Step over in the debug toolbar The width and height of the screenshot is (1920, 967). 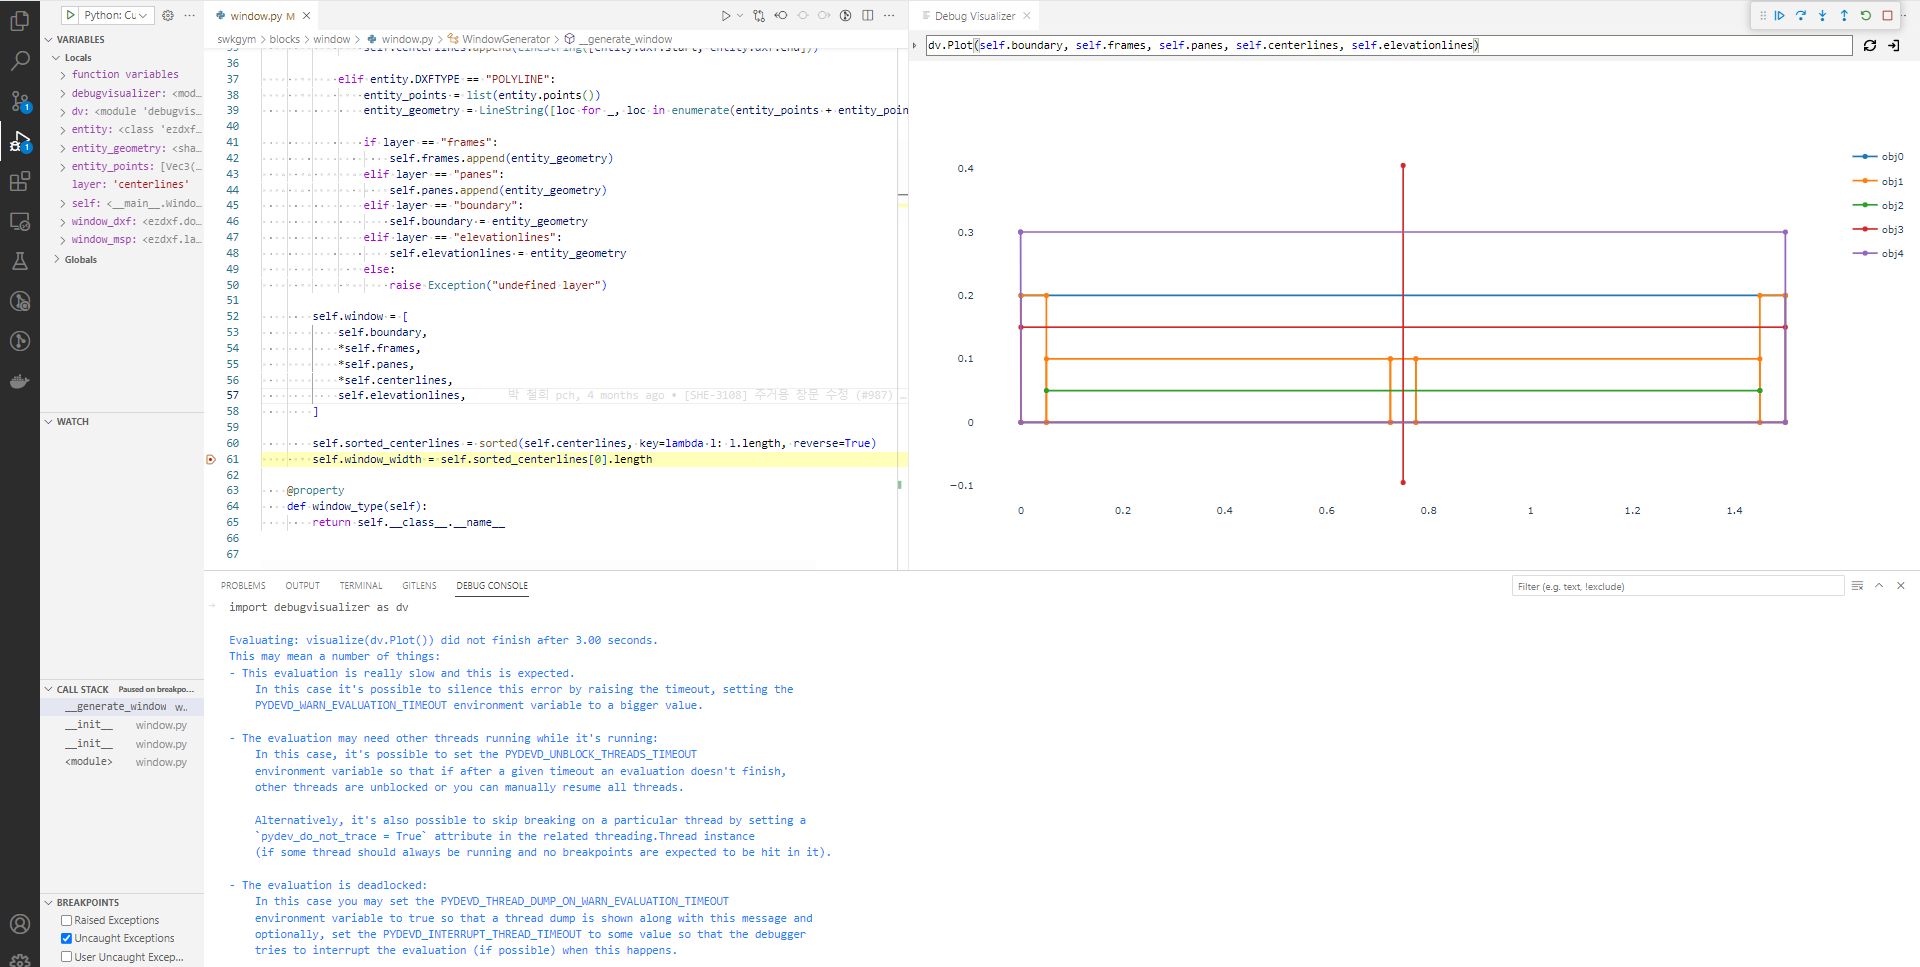[1801, 15]
